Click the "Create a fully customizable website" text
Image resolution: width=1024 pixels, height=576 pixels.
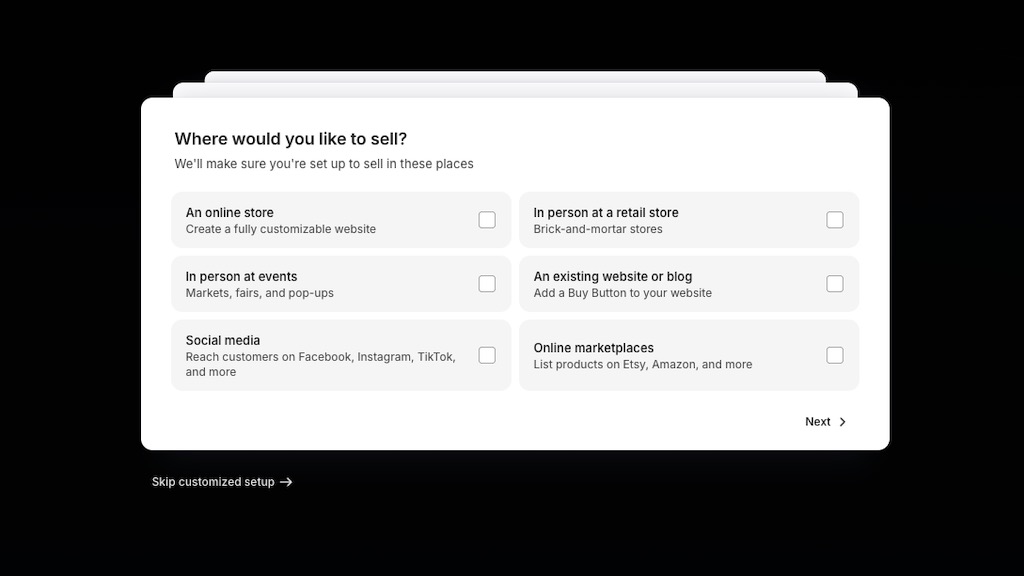281,229
